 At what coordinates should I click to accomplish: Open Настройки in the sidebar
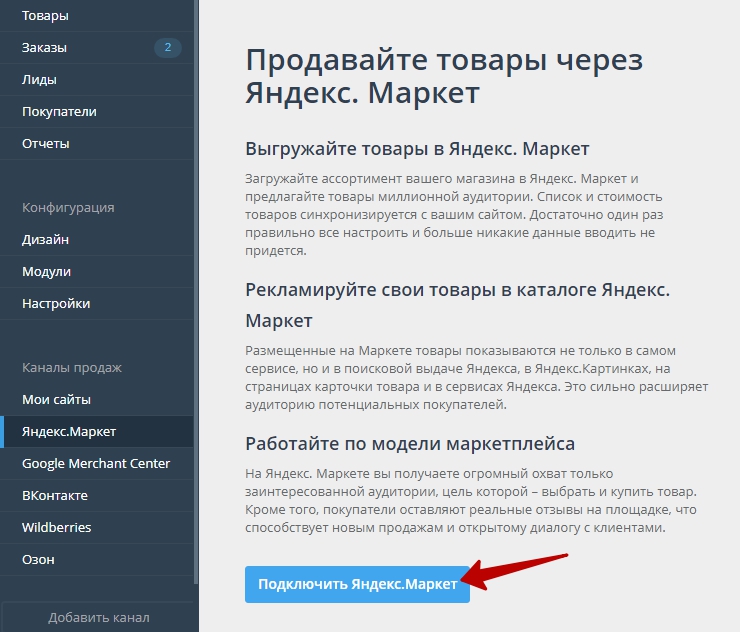[x=96, y=303]
